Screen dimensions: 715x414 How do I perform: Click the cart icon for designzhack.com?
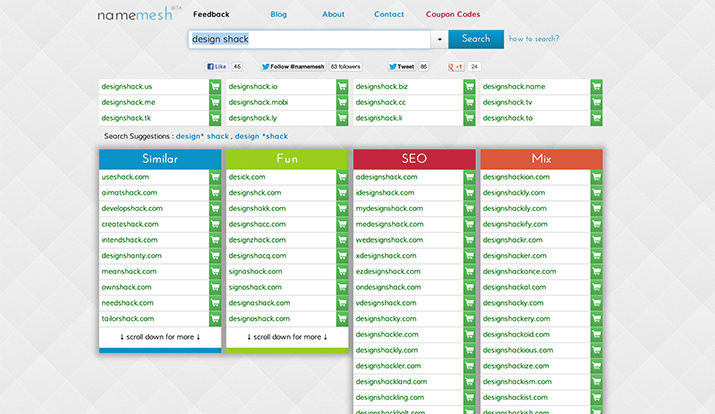tap(342, 240)
